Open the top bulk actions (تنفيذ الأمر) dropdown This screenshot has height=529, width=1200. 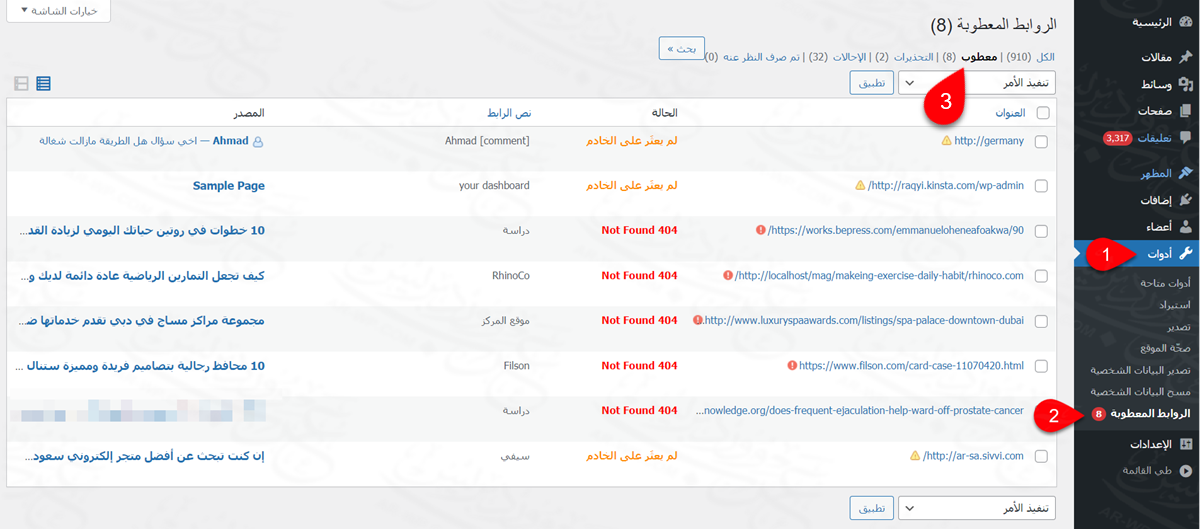pyautogui.click(x=977, y=83)
